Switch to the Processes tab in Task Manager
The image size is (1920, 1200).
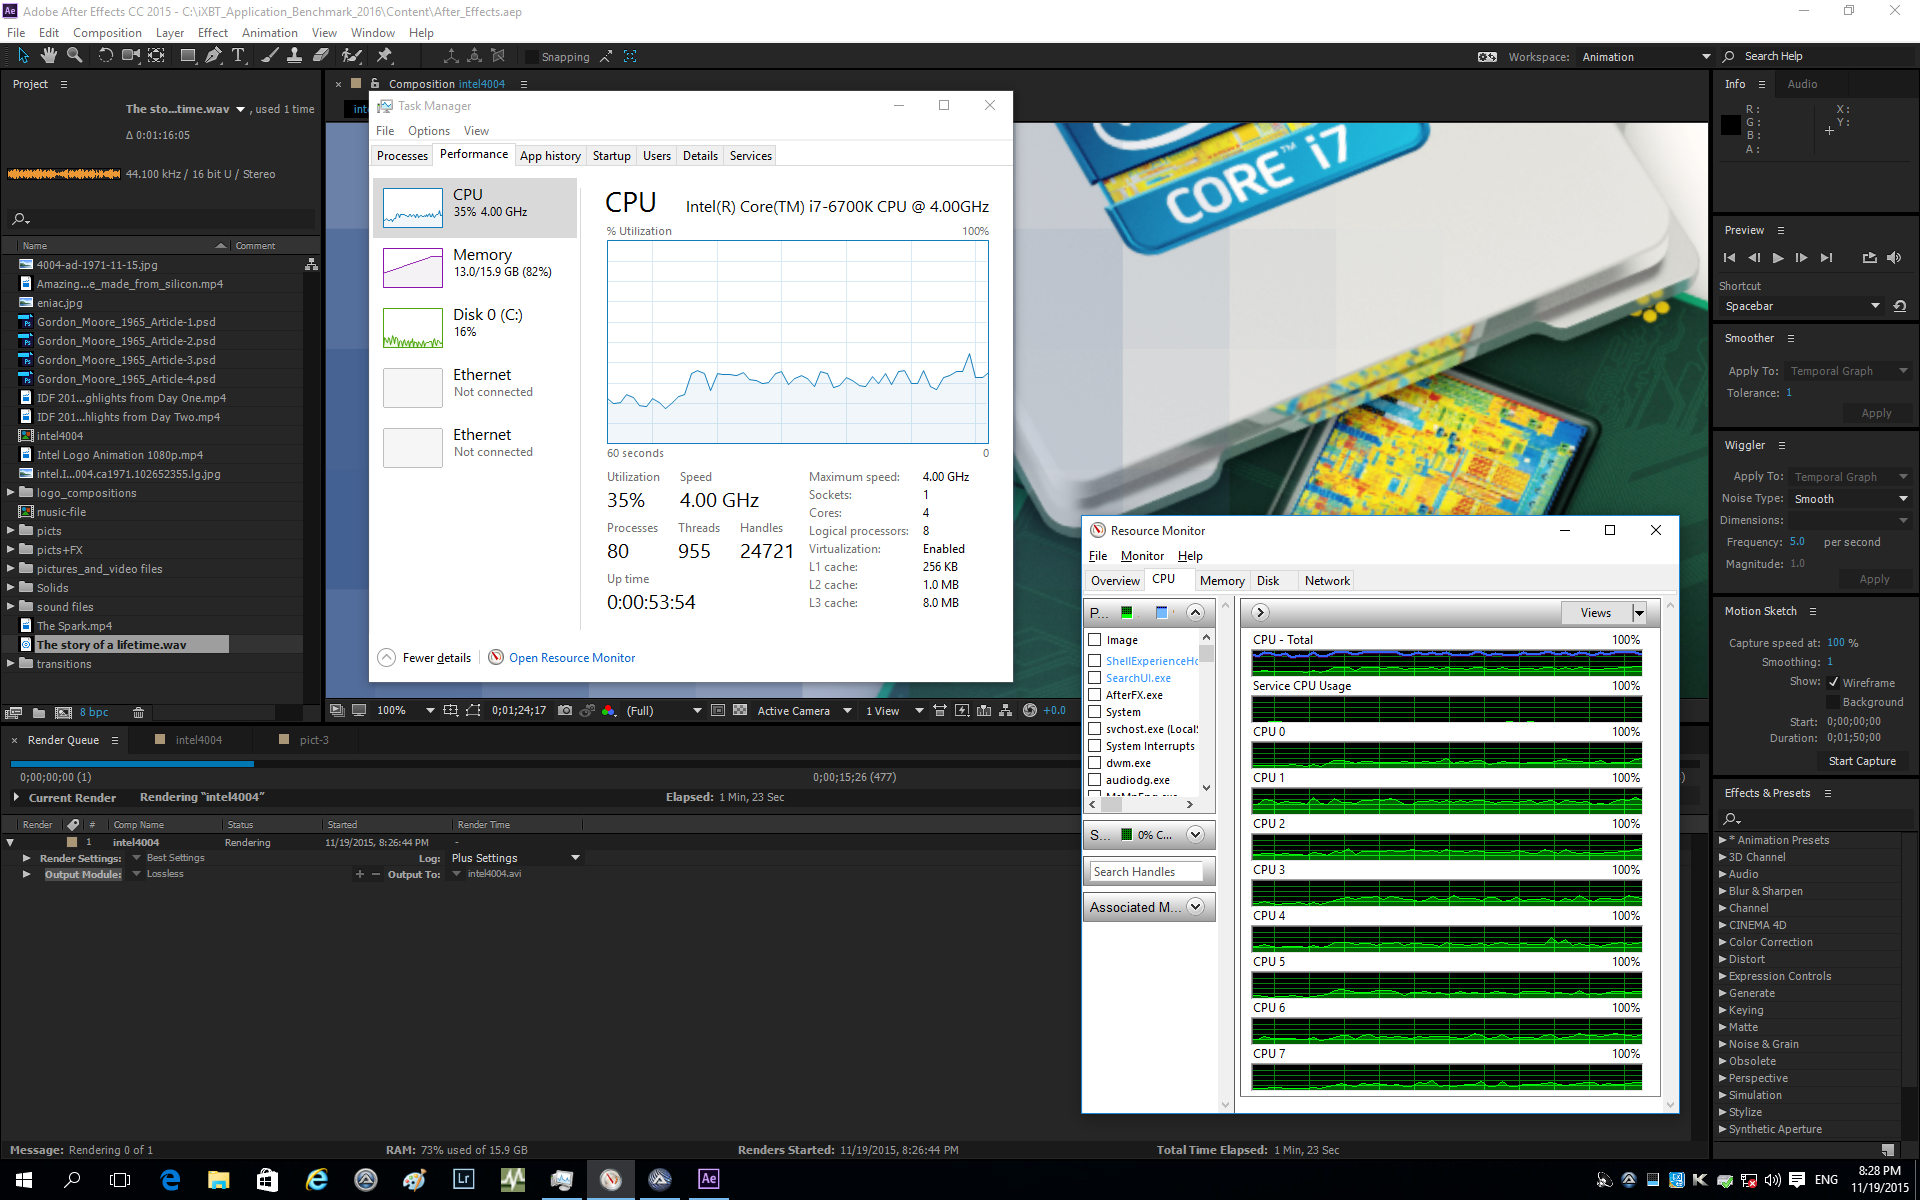coord(402,156)
